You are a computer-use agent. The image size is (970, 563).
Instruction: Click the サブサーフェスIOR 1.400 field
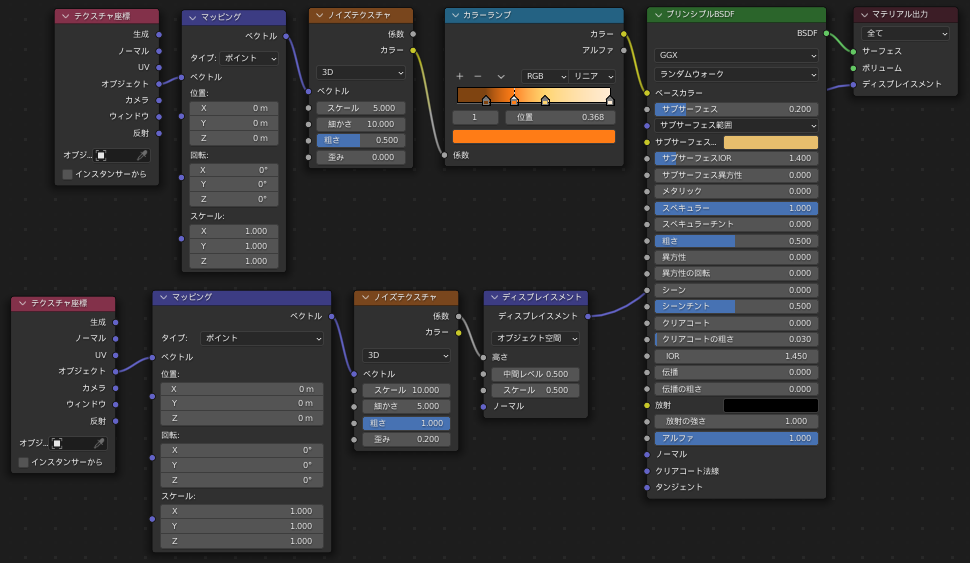736,158
